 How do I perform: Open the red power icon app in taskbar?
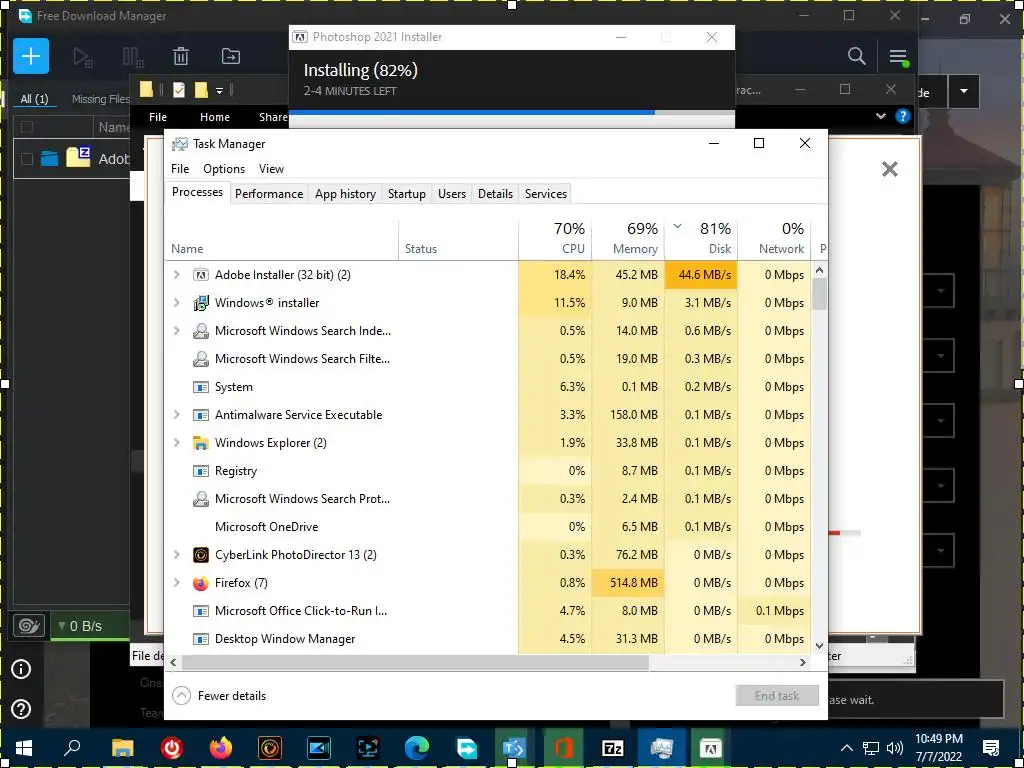(x=172, y=748)
